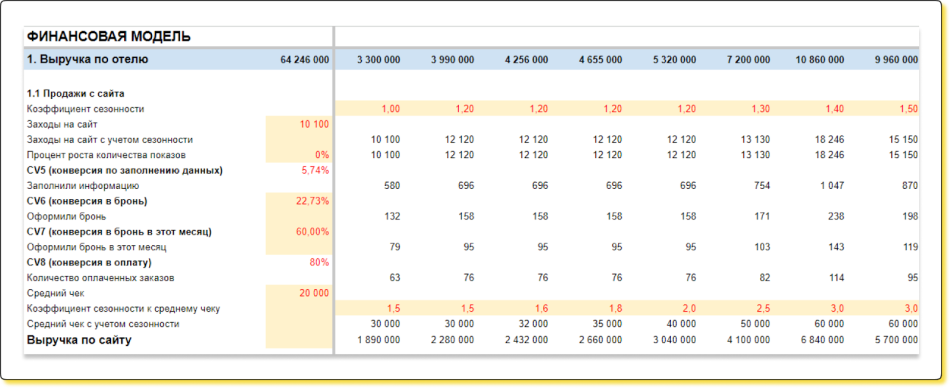Select average check coefficient 2,5 cell
Screen dimensions: 950x388
coord(763,309)
